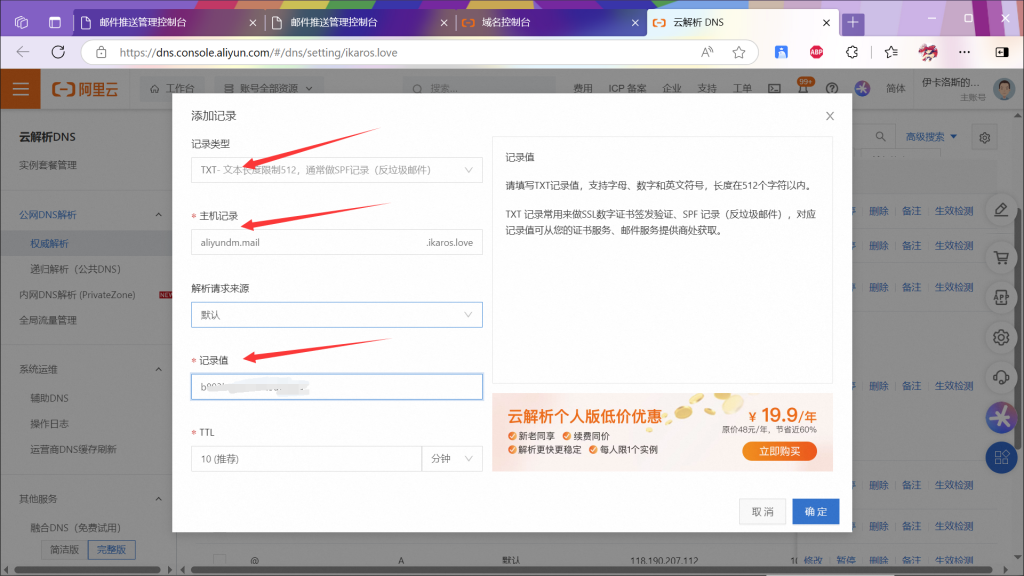Click the 取消 button
1024x576 pixels.
pyautogui.click(x=762, y=511)
